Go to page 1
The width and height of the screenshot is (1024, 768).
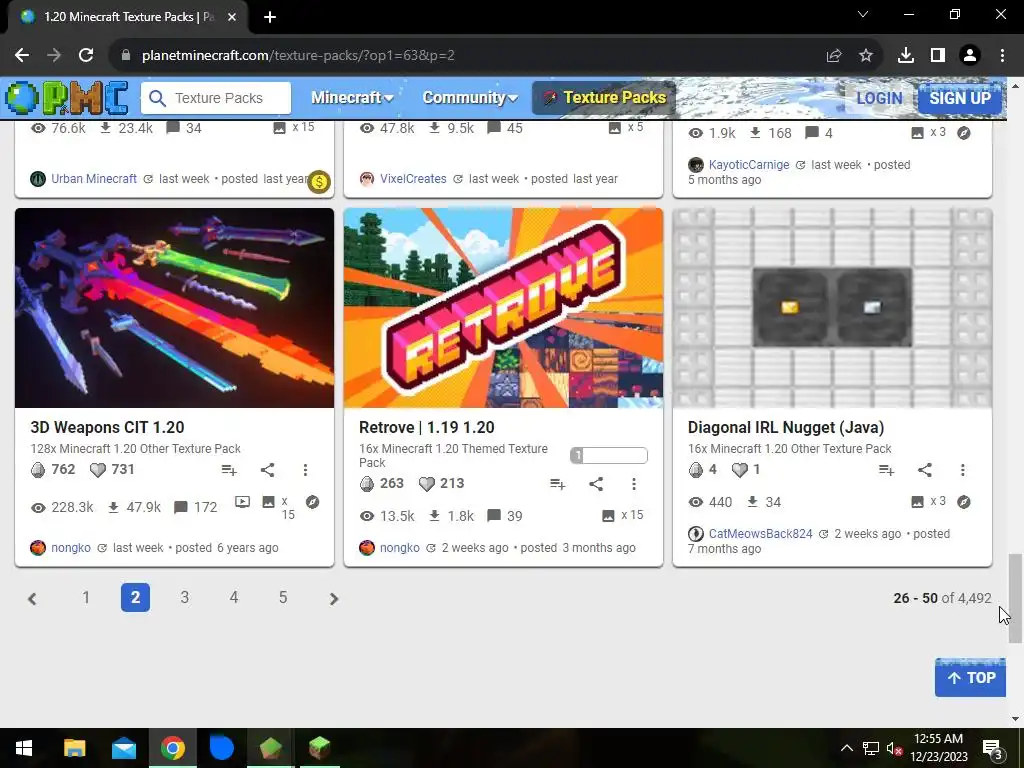(x=86, y=598)
